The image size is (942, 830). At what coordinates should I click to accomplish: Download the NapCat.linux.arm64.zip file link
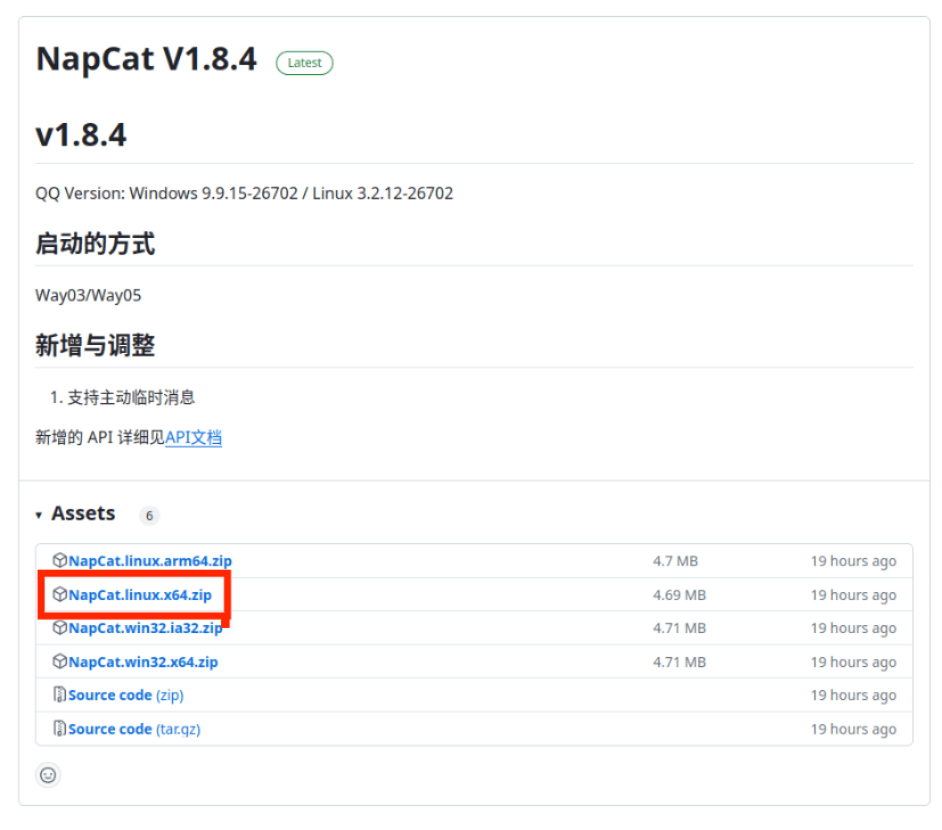(150, 561)
